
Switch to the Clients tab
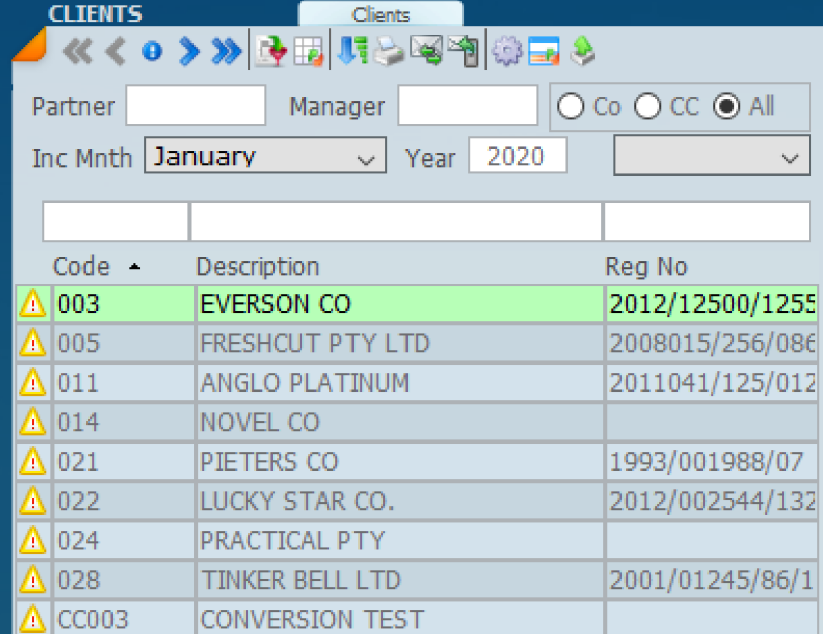381,15
